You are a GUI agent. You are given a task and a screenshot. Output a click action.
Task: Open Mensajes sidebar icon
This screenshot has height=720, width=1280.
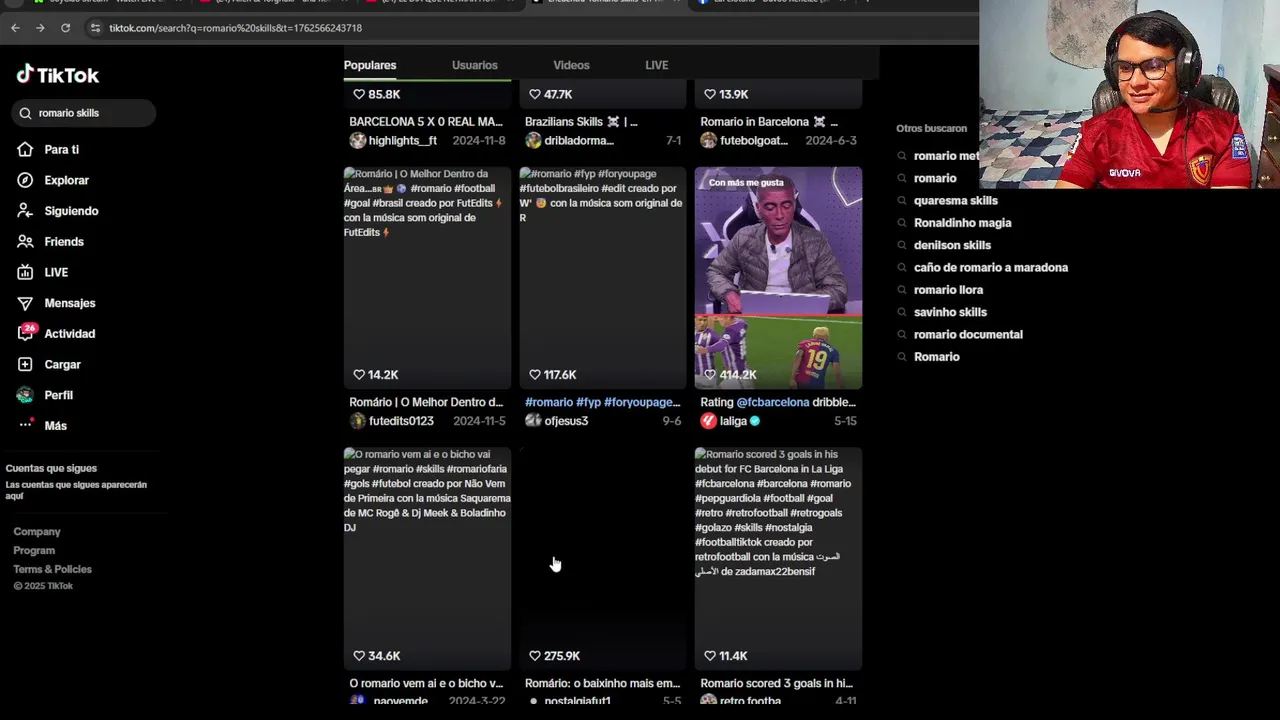25,303
